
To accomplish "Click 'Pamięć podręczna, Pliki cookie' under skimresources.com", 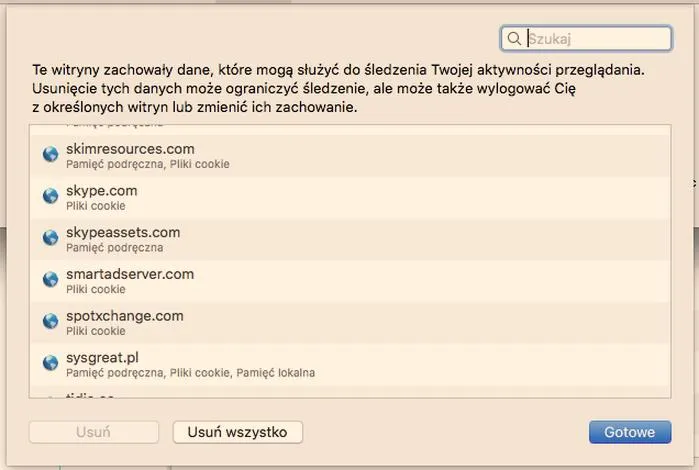I will pyautogui.click(x=148, y=164).
